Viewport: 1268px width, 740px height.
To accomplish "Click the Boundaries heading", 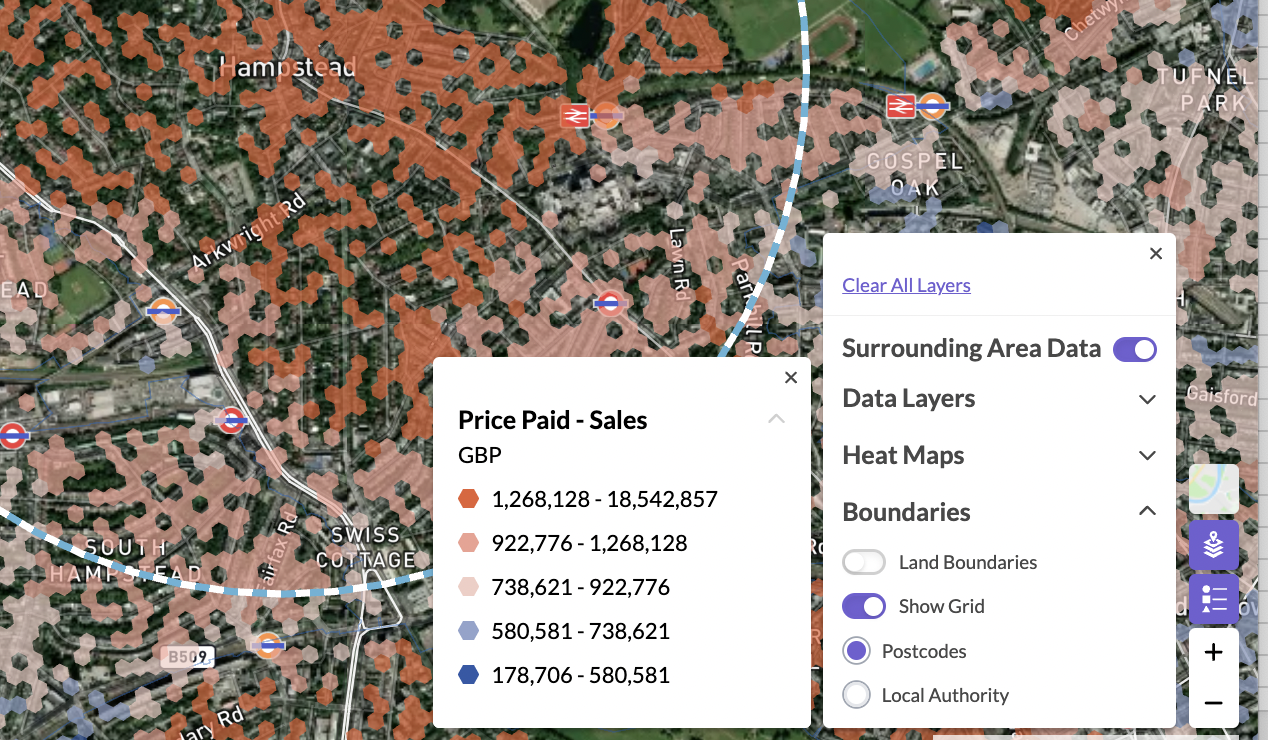I will pyautogui.click(x=906, y=512).
